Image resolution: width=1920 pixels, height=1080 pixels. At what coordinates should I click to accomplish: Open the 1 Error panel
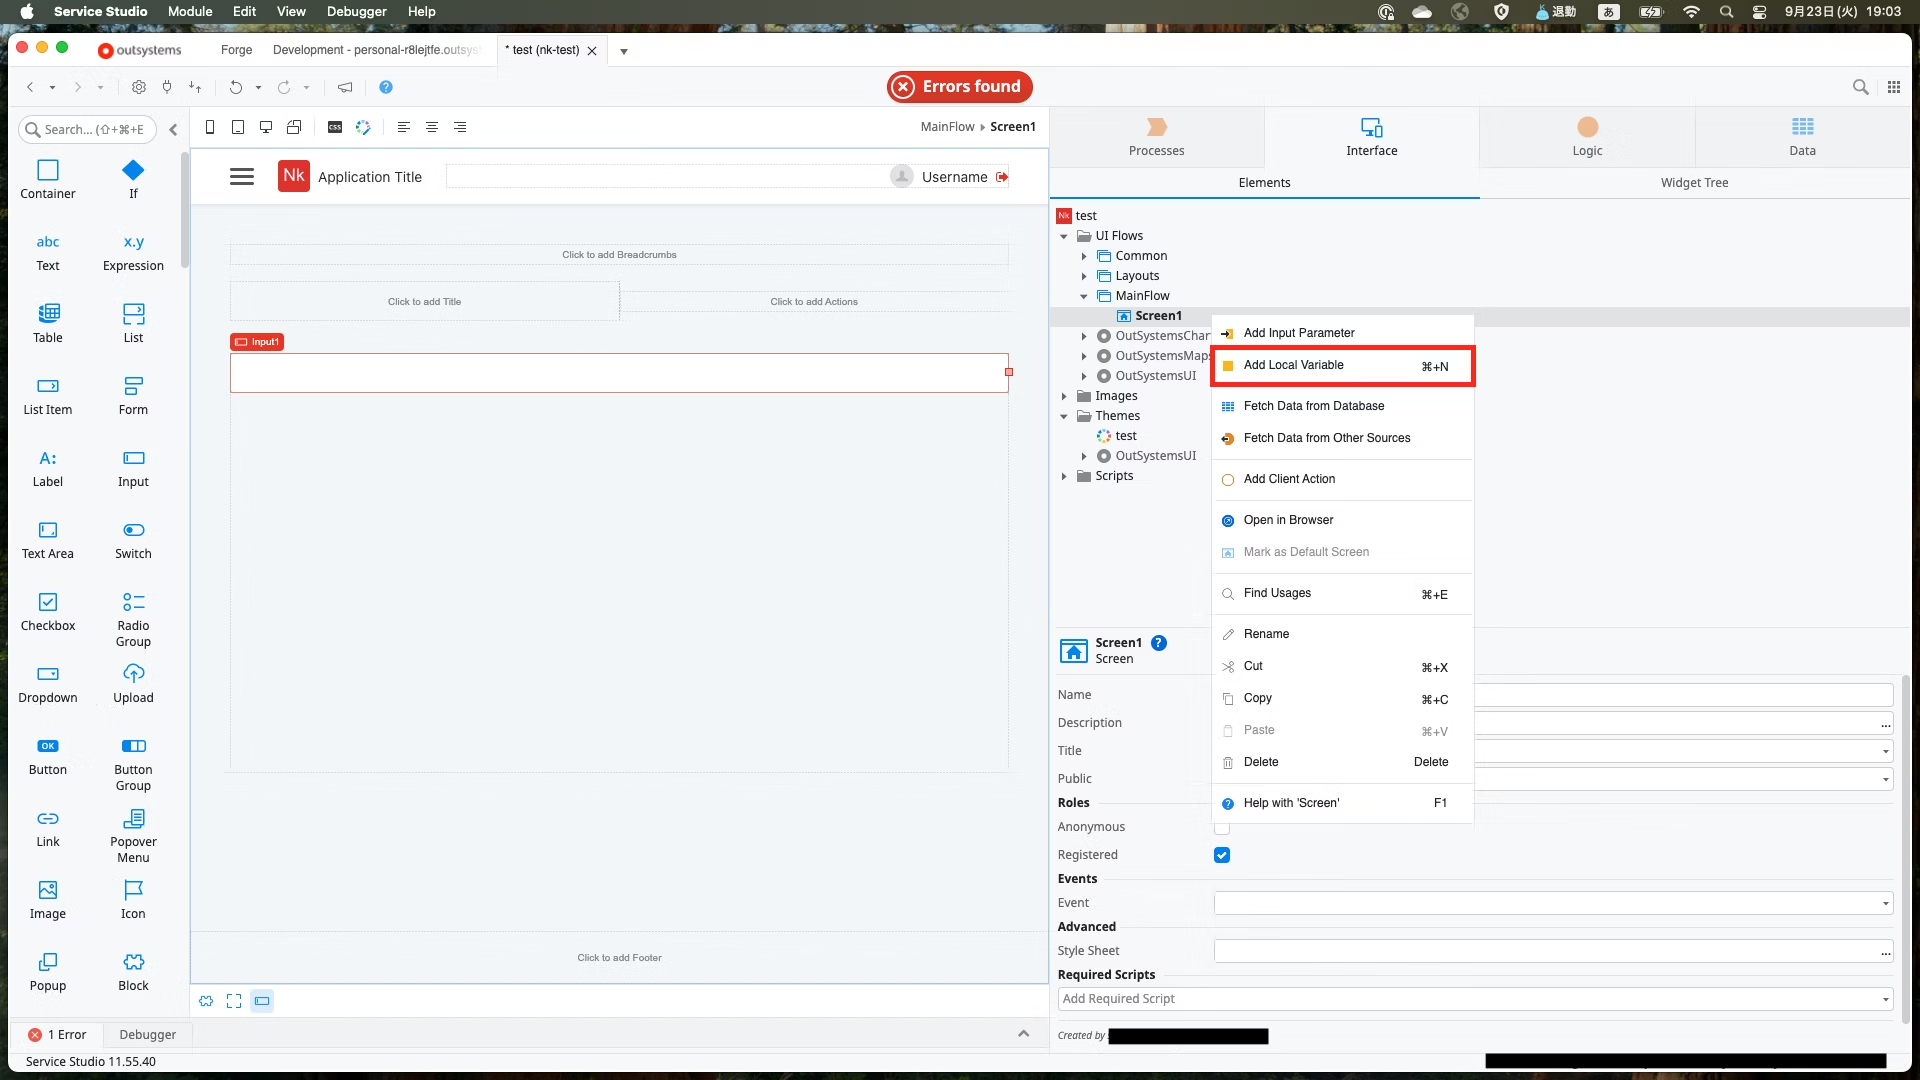[x=59, y=1034]
